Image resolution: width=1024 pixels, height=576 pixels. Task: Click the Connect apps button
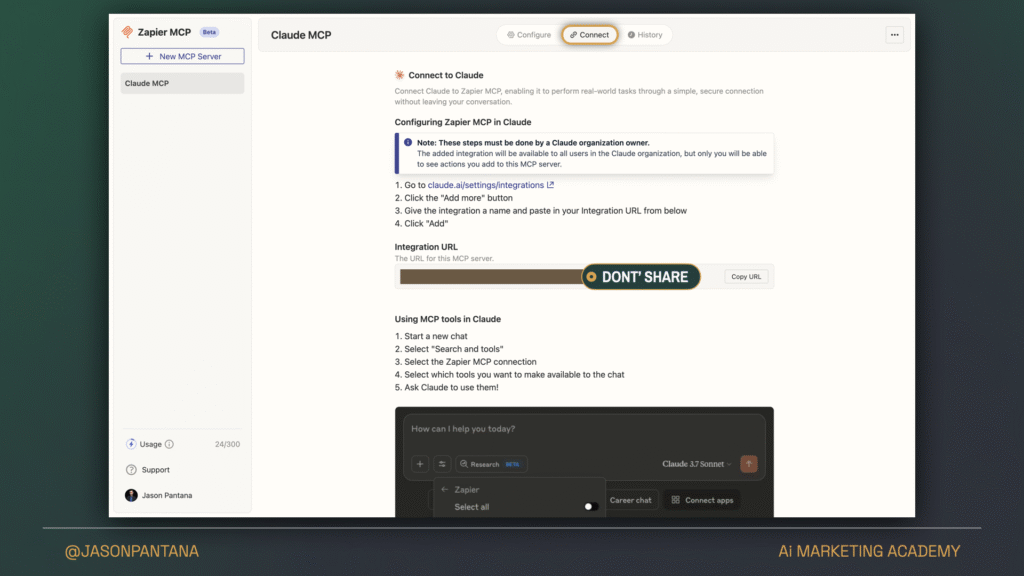pos(702,500)
